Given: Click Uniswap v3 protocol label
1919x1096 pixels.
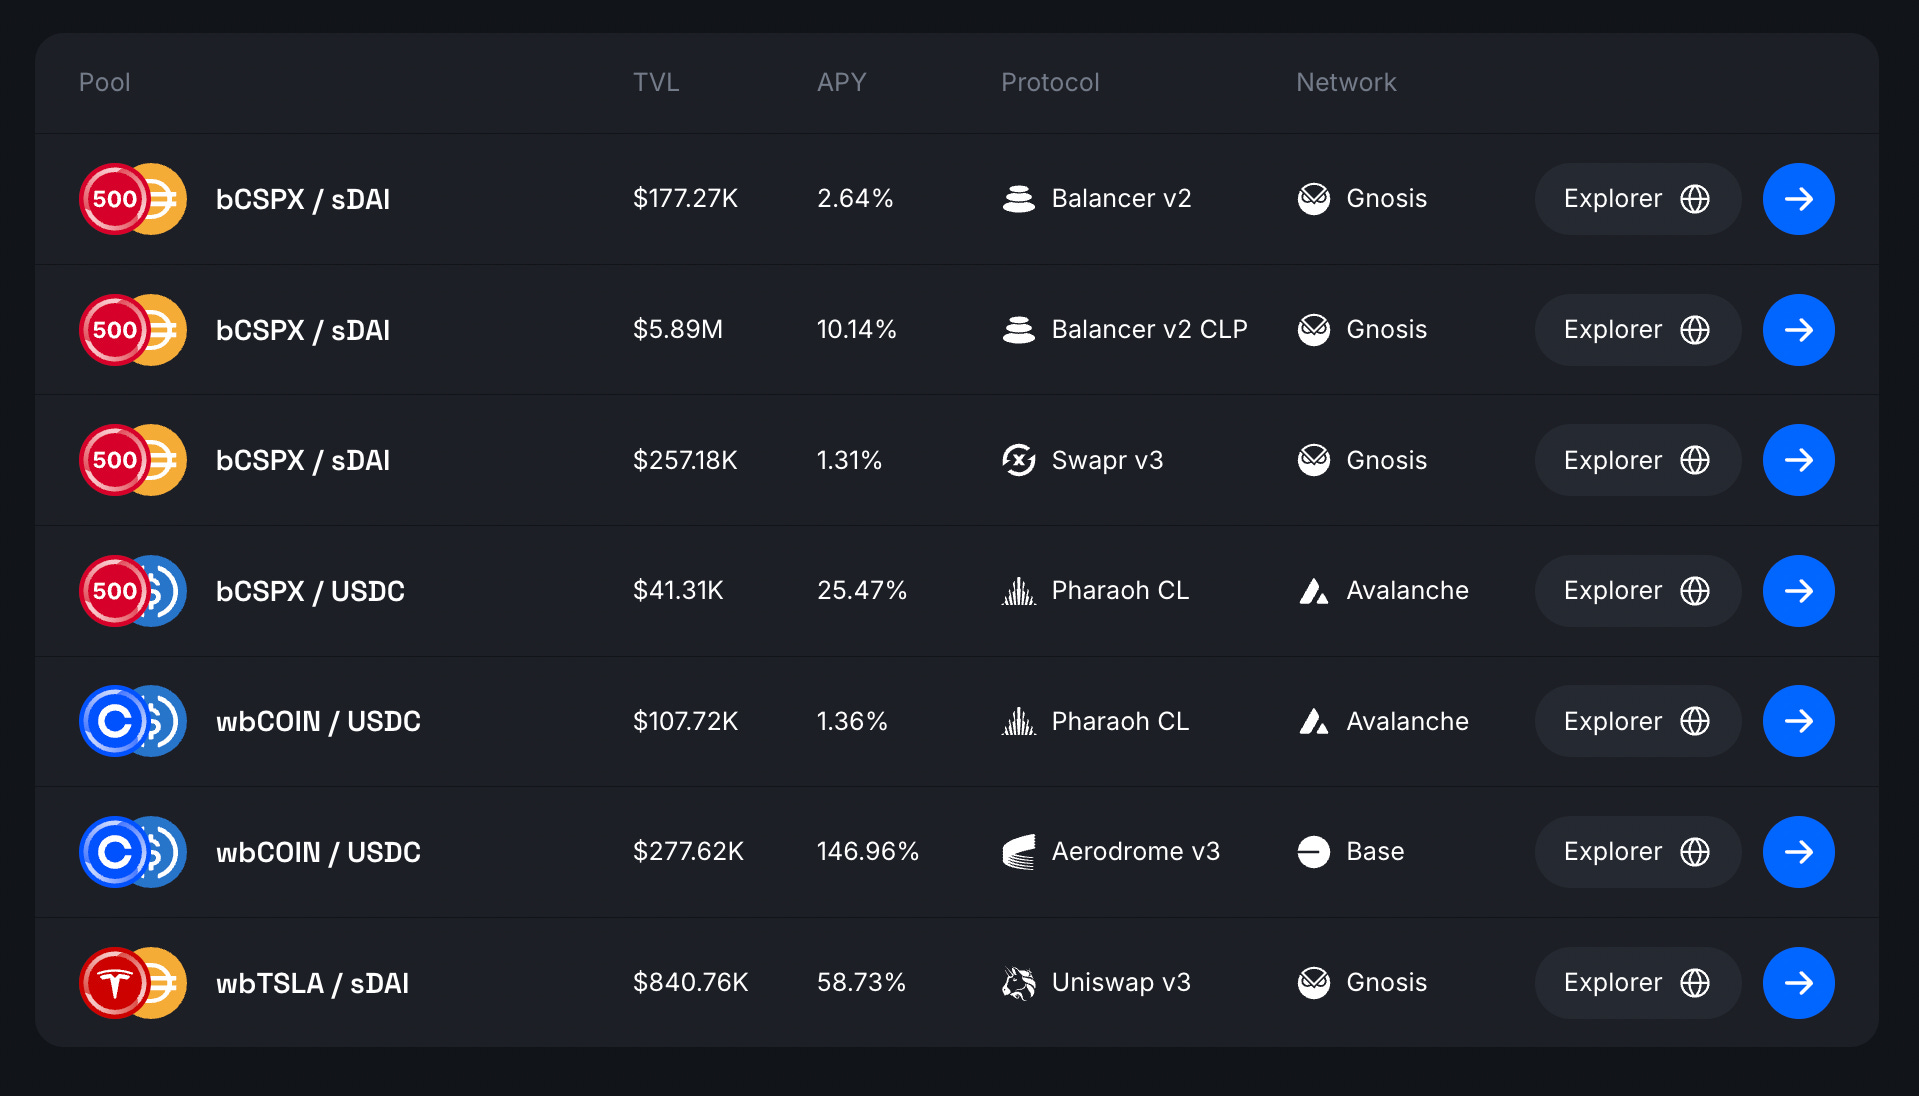Looking at the screenshot, I should coord(1121,983).
